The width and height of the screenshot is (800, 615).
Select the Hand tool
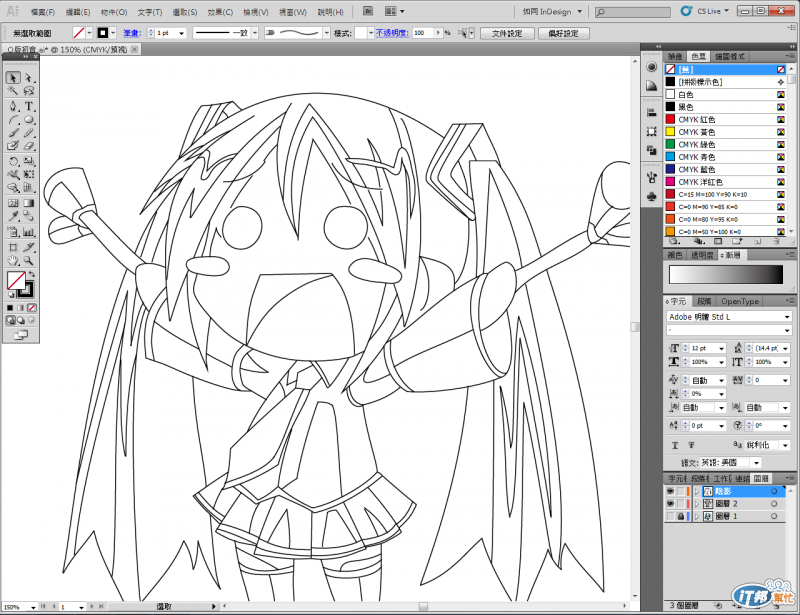13,261
